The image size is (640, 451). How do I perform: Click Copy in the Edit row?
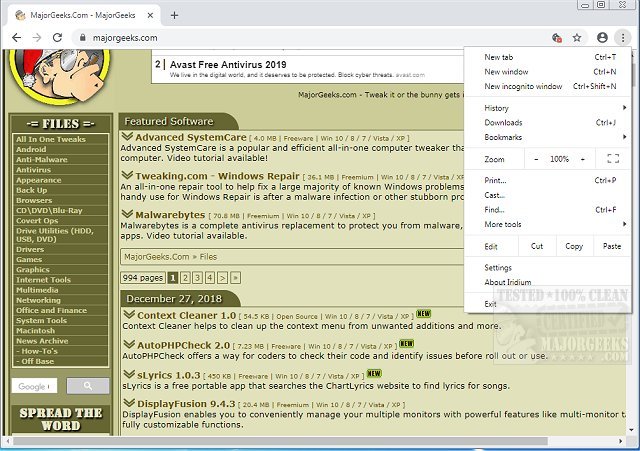click(574, 246)
